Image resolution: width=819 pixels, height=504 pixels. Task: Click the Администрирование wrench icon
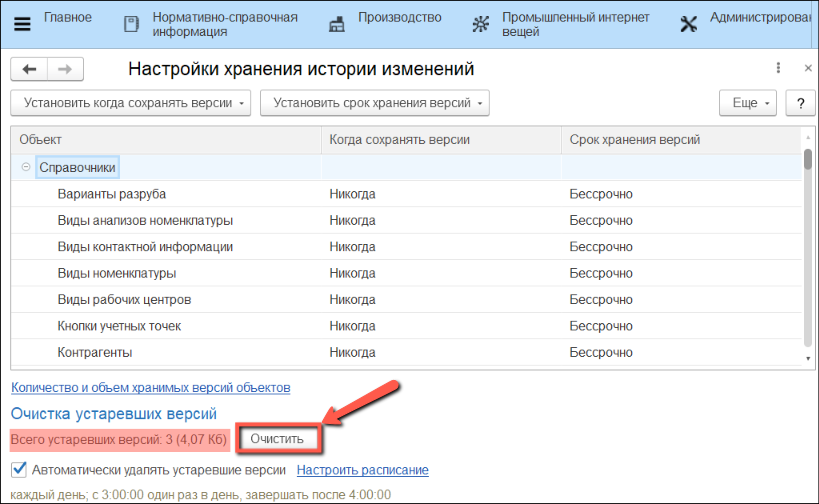[688, 25]
